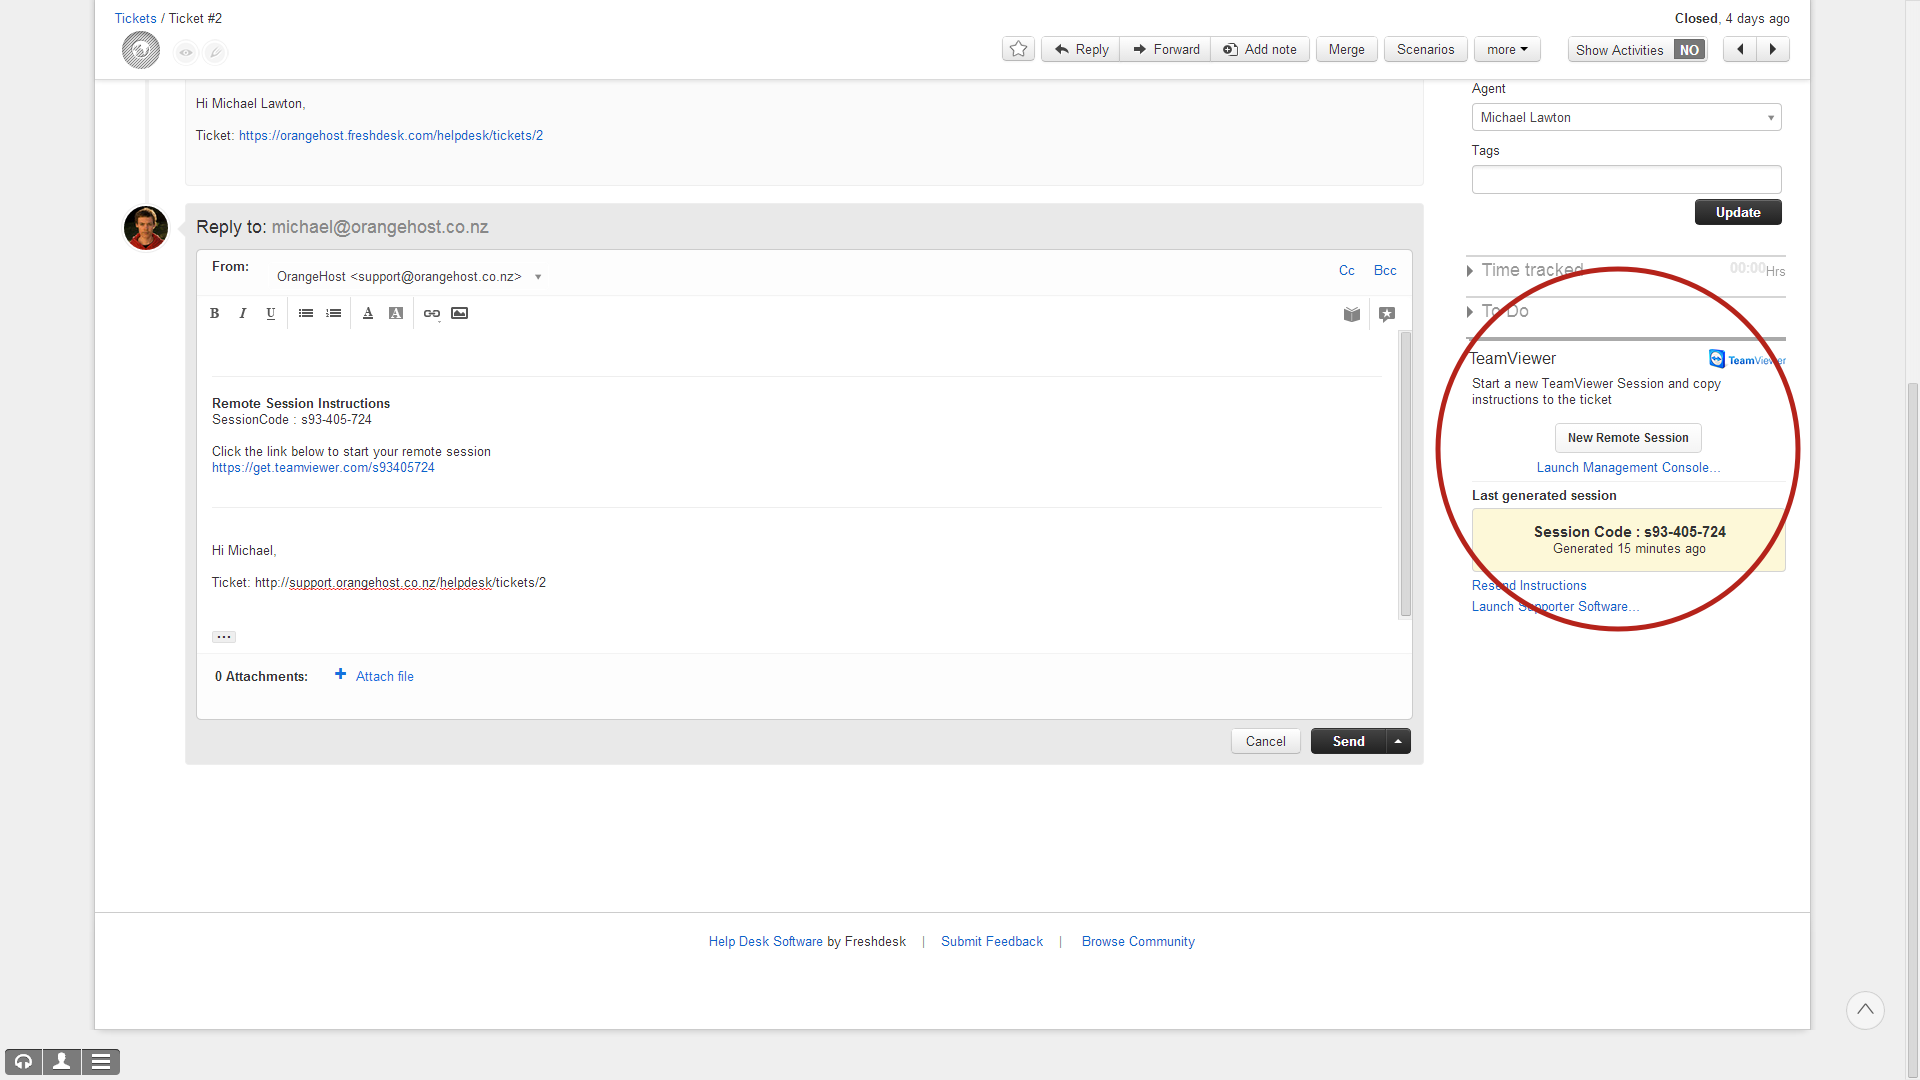Star this ticket with the star icon
Screen dimensions: 1920x1080
click(x=1018, y=49)
